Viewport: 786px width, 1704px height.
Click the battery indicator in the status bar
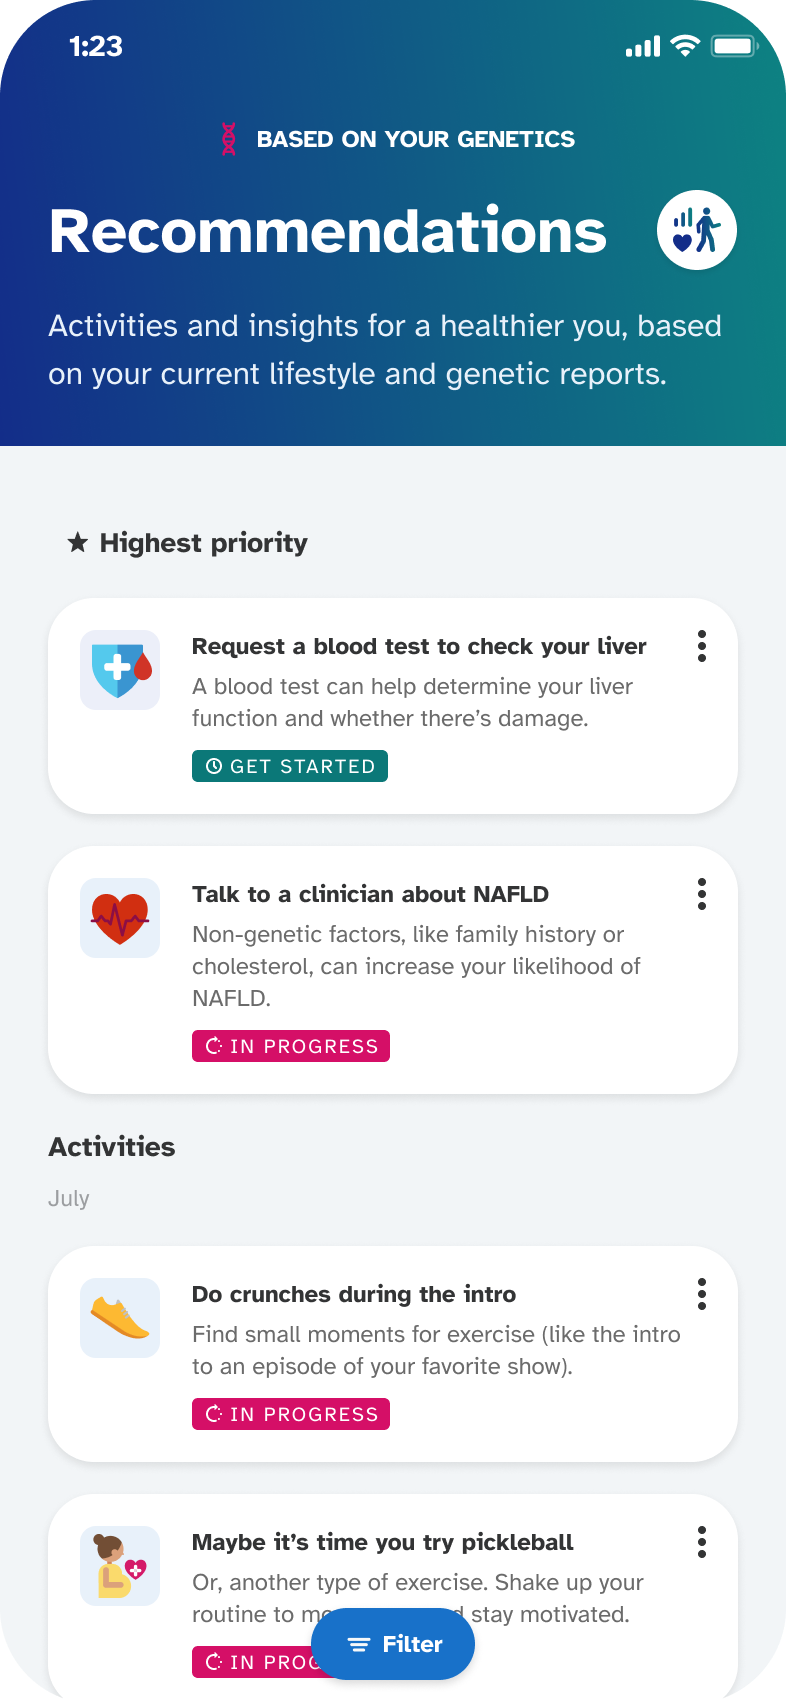click(x=734, y=45)
